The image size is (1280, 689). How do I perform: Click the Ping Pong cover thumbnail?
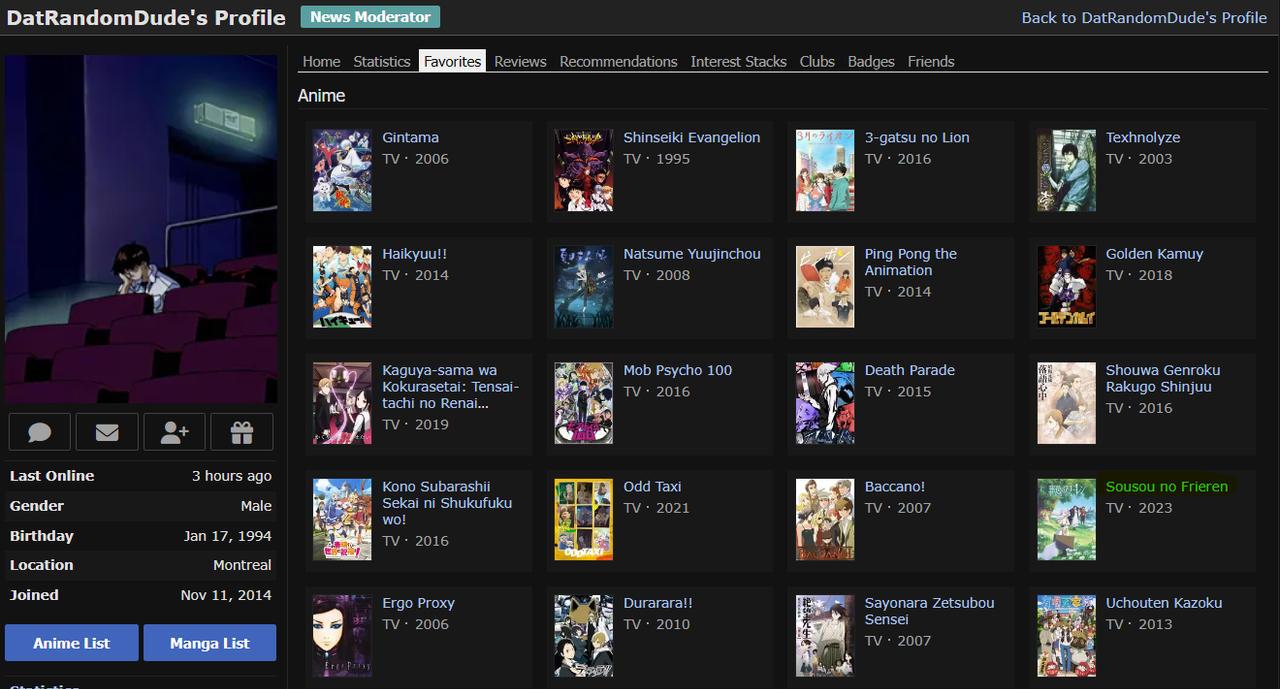tap(825, 287)
